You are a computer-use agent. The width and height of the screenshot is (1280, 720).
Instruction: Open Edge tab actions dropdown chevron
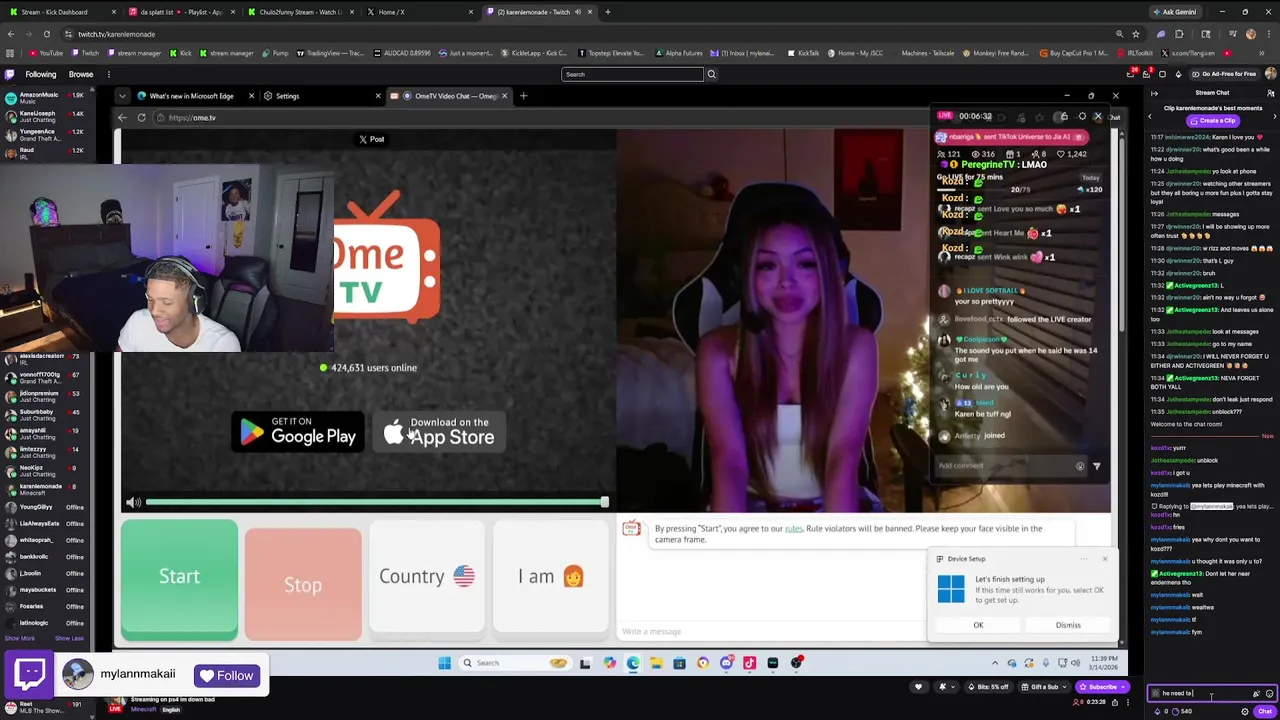point(122,96)
